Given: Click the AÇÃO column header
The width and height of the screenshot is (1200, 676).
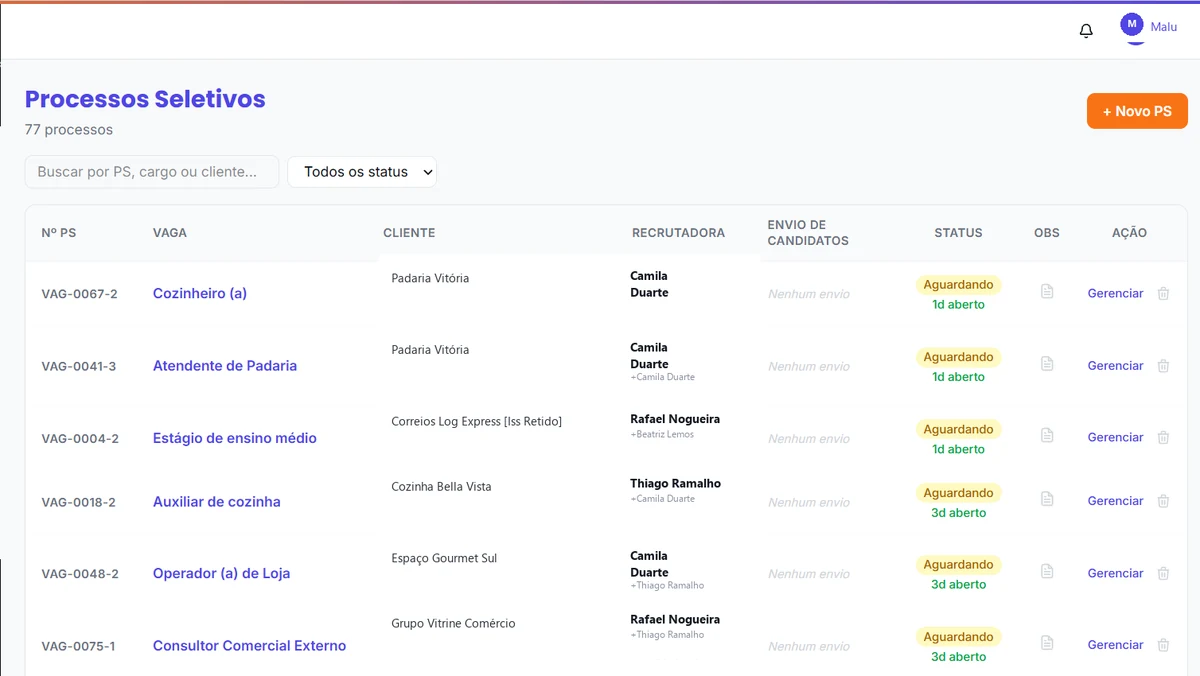Looking at the screenshot, I should click(x=1129, y=233).
